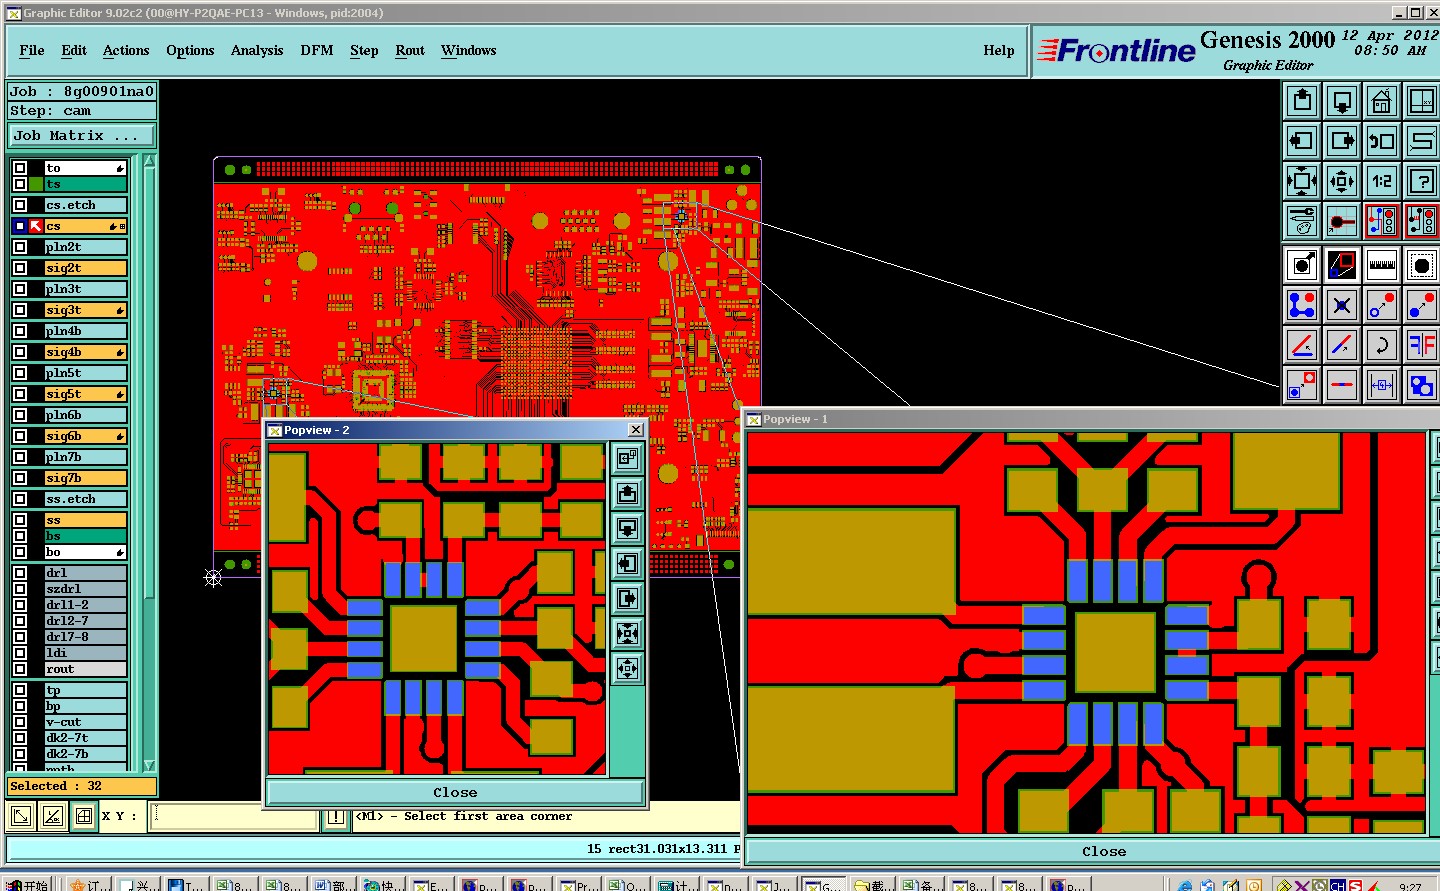Open the Windows menu

[469, 51]
